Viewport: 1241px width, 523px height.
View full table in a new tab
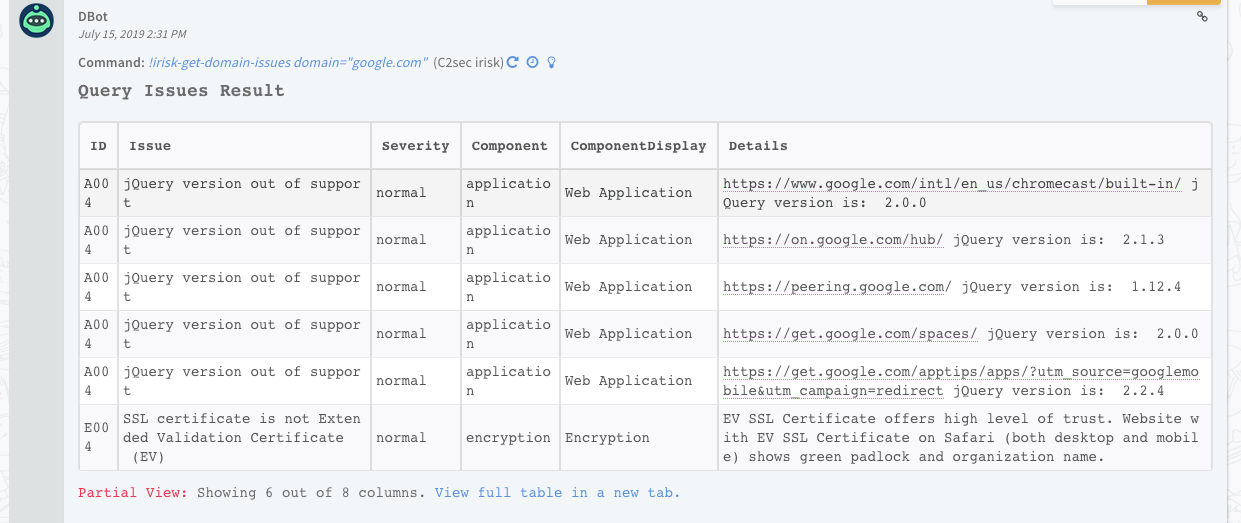557,493
